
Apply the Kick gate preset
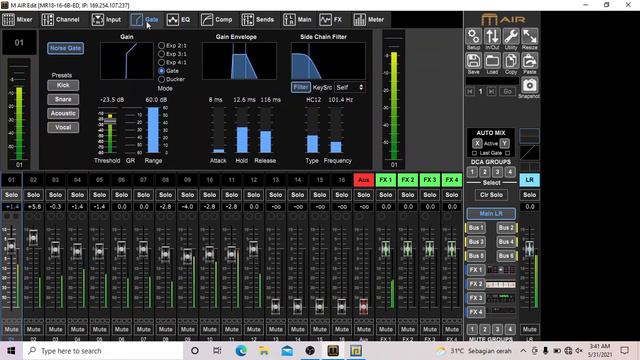tap(63, 85)
